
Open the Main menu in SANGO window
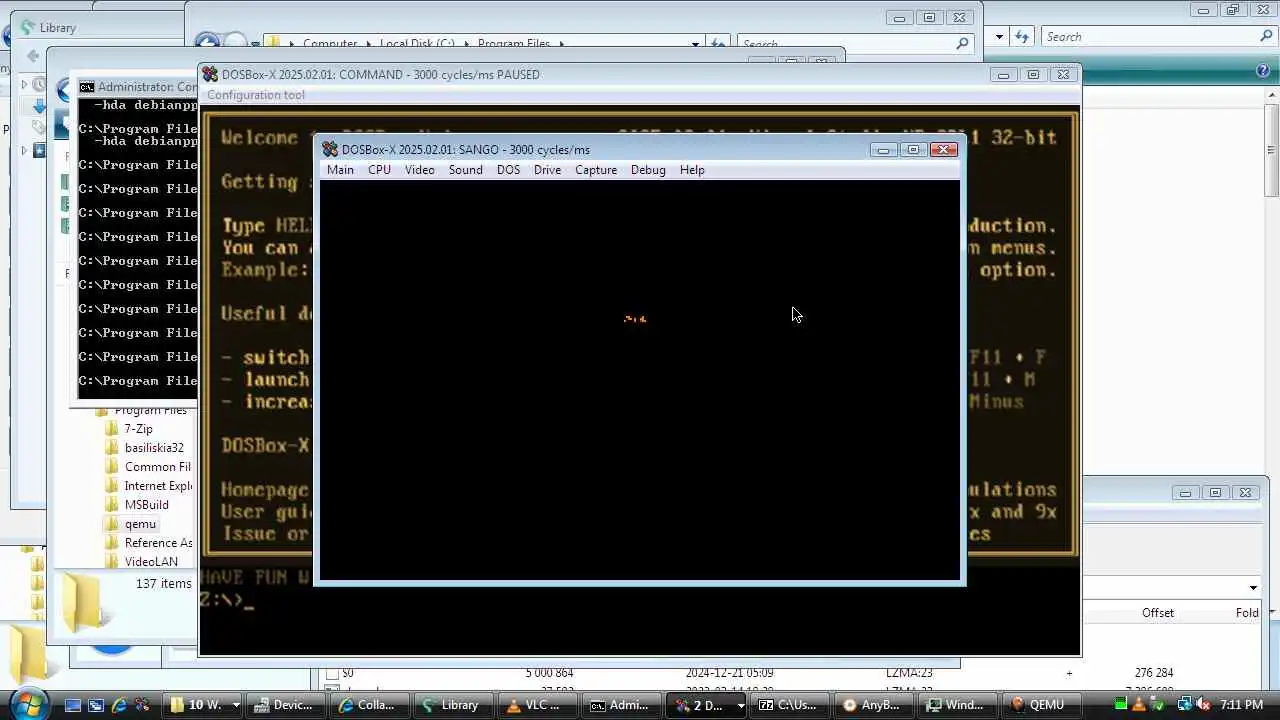point(340,170)
